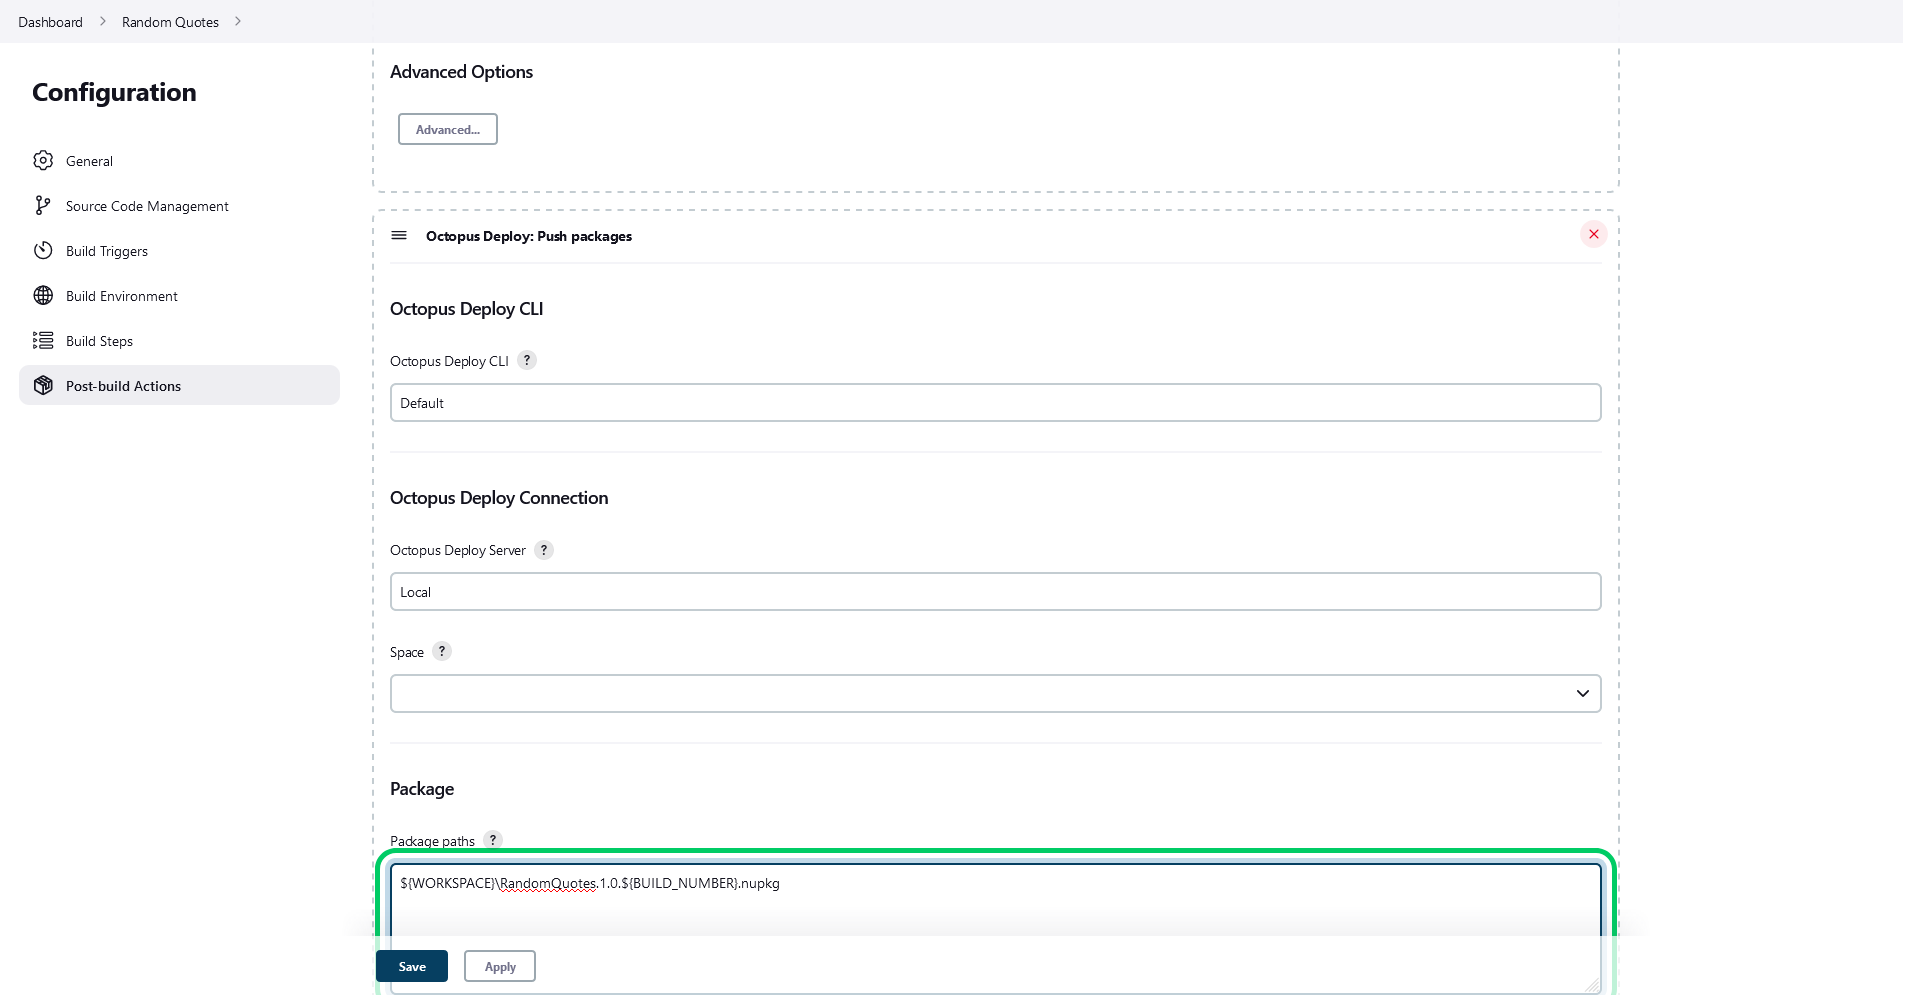Open the Space dropdown
The height and width of the screenshot is (995, 1920).
996,694
